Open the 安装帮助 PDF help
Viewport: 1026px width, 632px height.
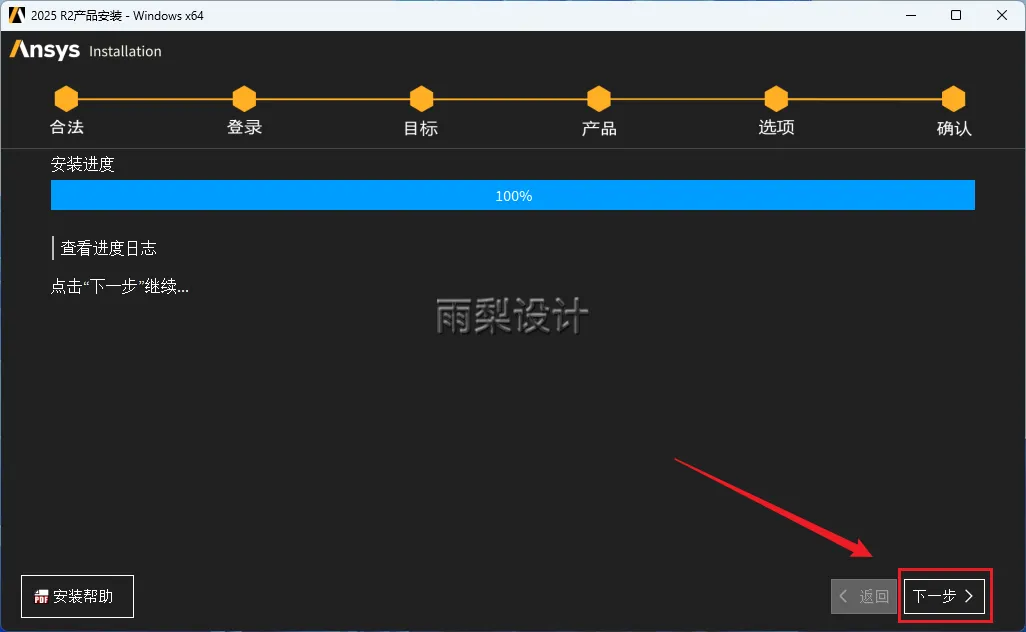coord(77,596)
